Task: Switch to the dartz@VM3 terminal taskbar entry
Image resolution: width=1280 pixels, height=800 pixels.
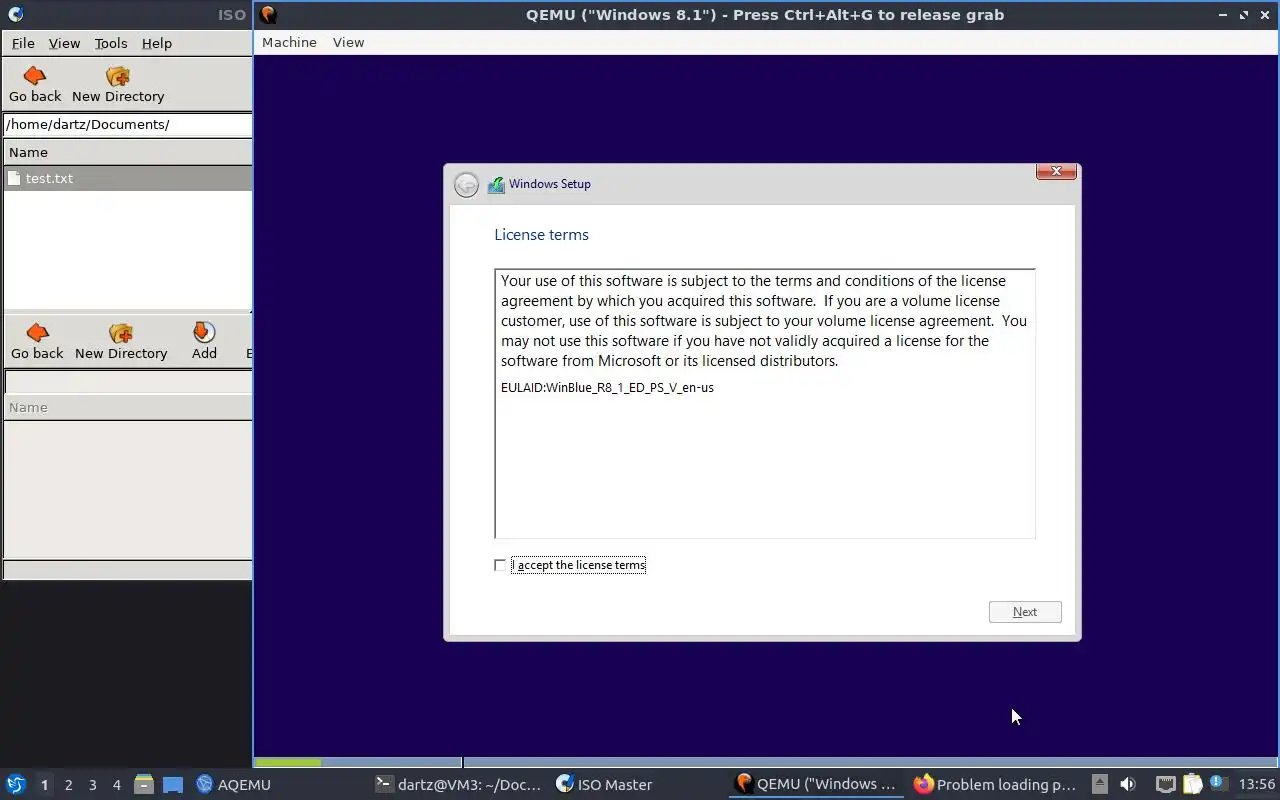Action: 458,784
